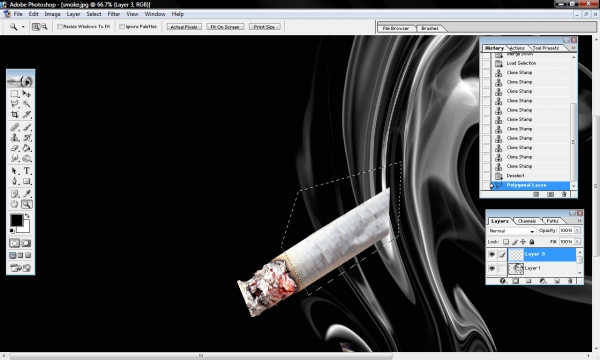Click zoom-out mode icon in options bar
600x360 pixels.
[x=44, y=27]
